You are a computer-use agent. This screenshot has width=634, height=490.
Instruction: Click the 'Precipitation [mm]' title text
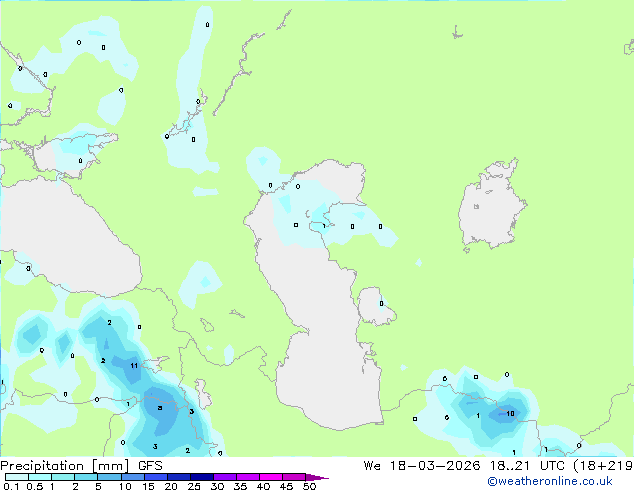64,466
